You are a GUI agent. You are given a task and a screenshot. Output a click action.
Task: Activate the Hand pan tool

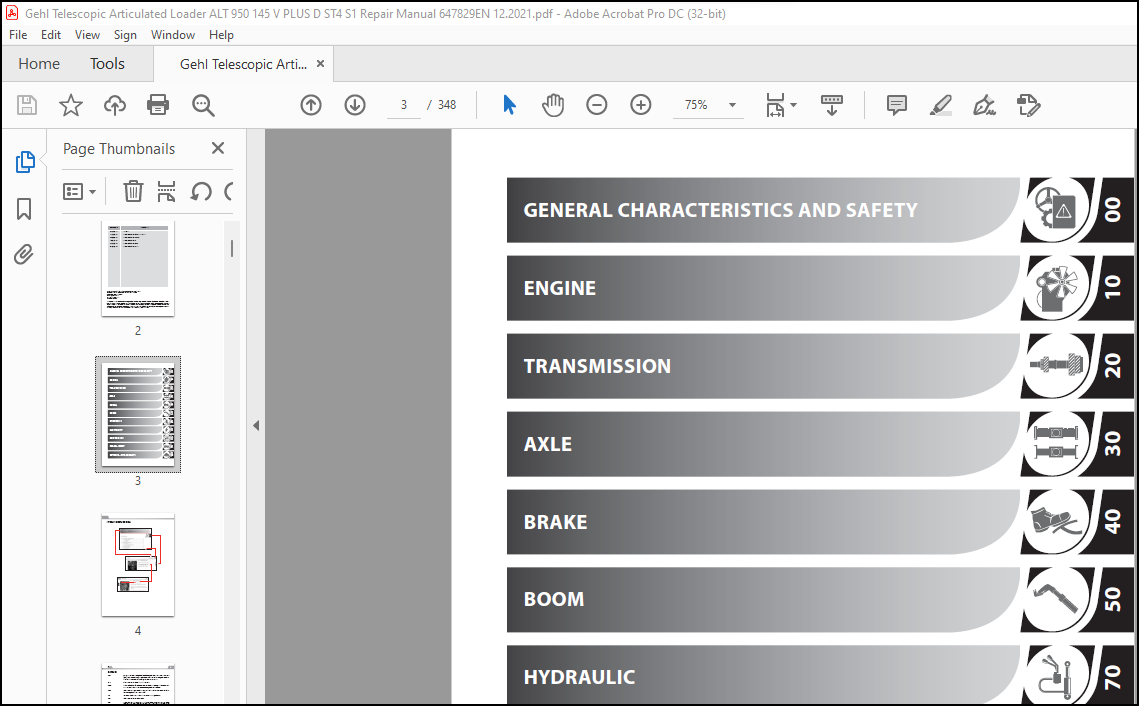click(553, 105)
